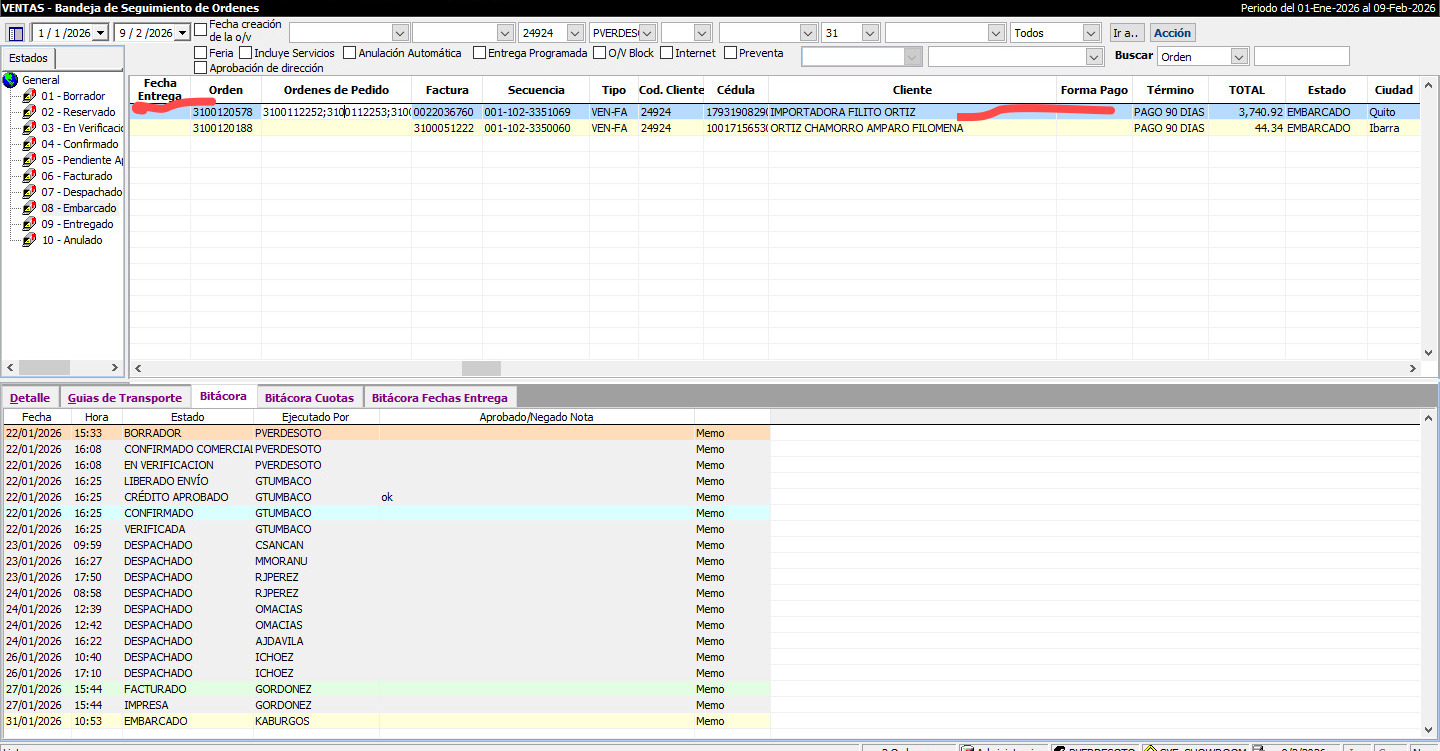Click the panel layout icon beside the start date
This screenshot has width=1440, height=751.
(16, 33)
